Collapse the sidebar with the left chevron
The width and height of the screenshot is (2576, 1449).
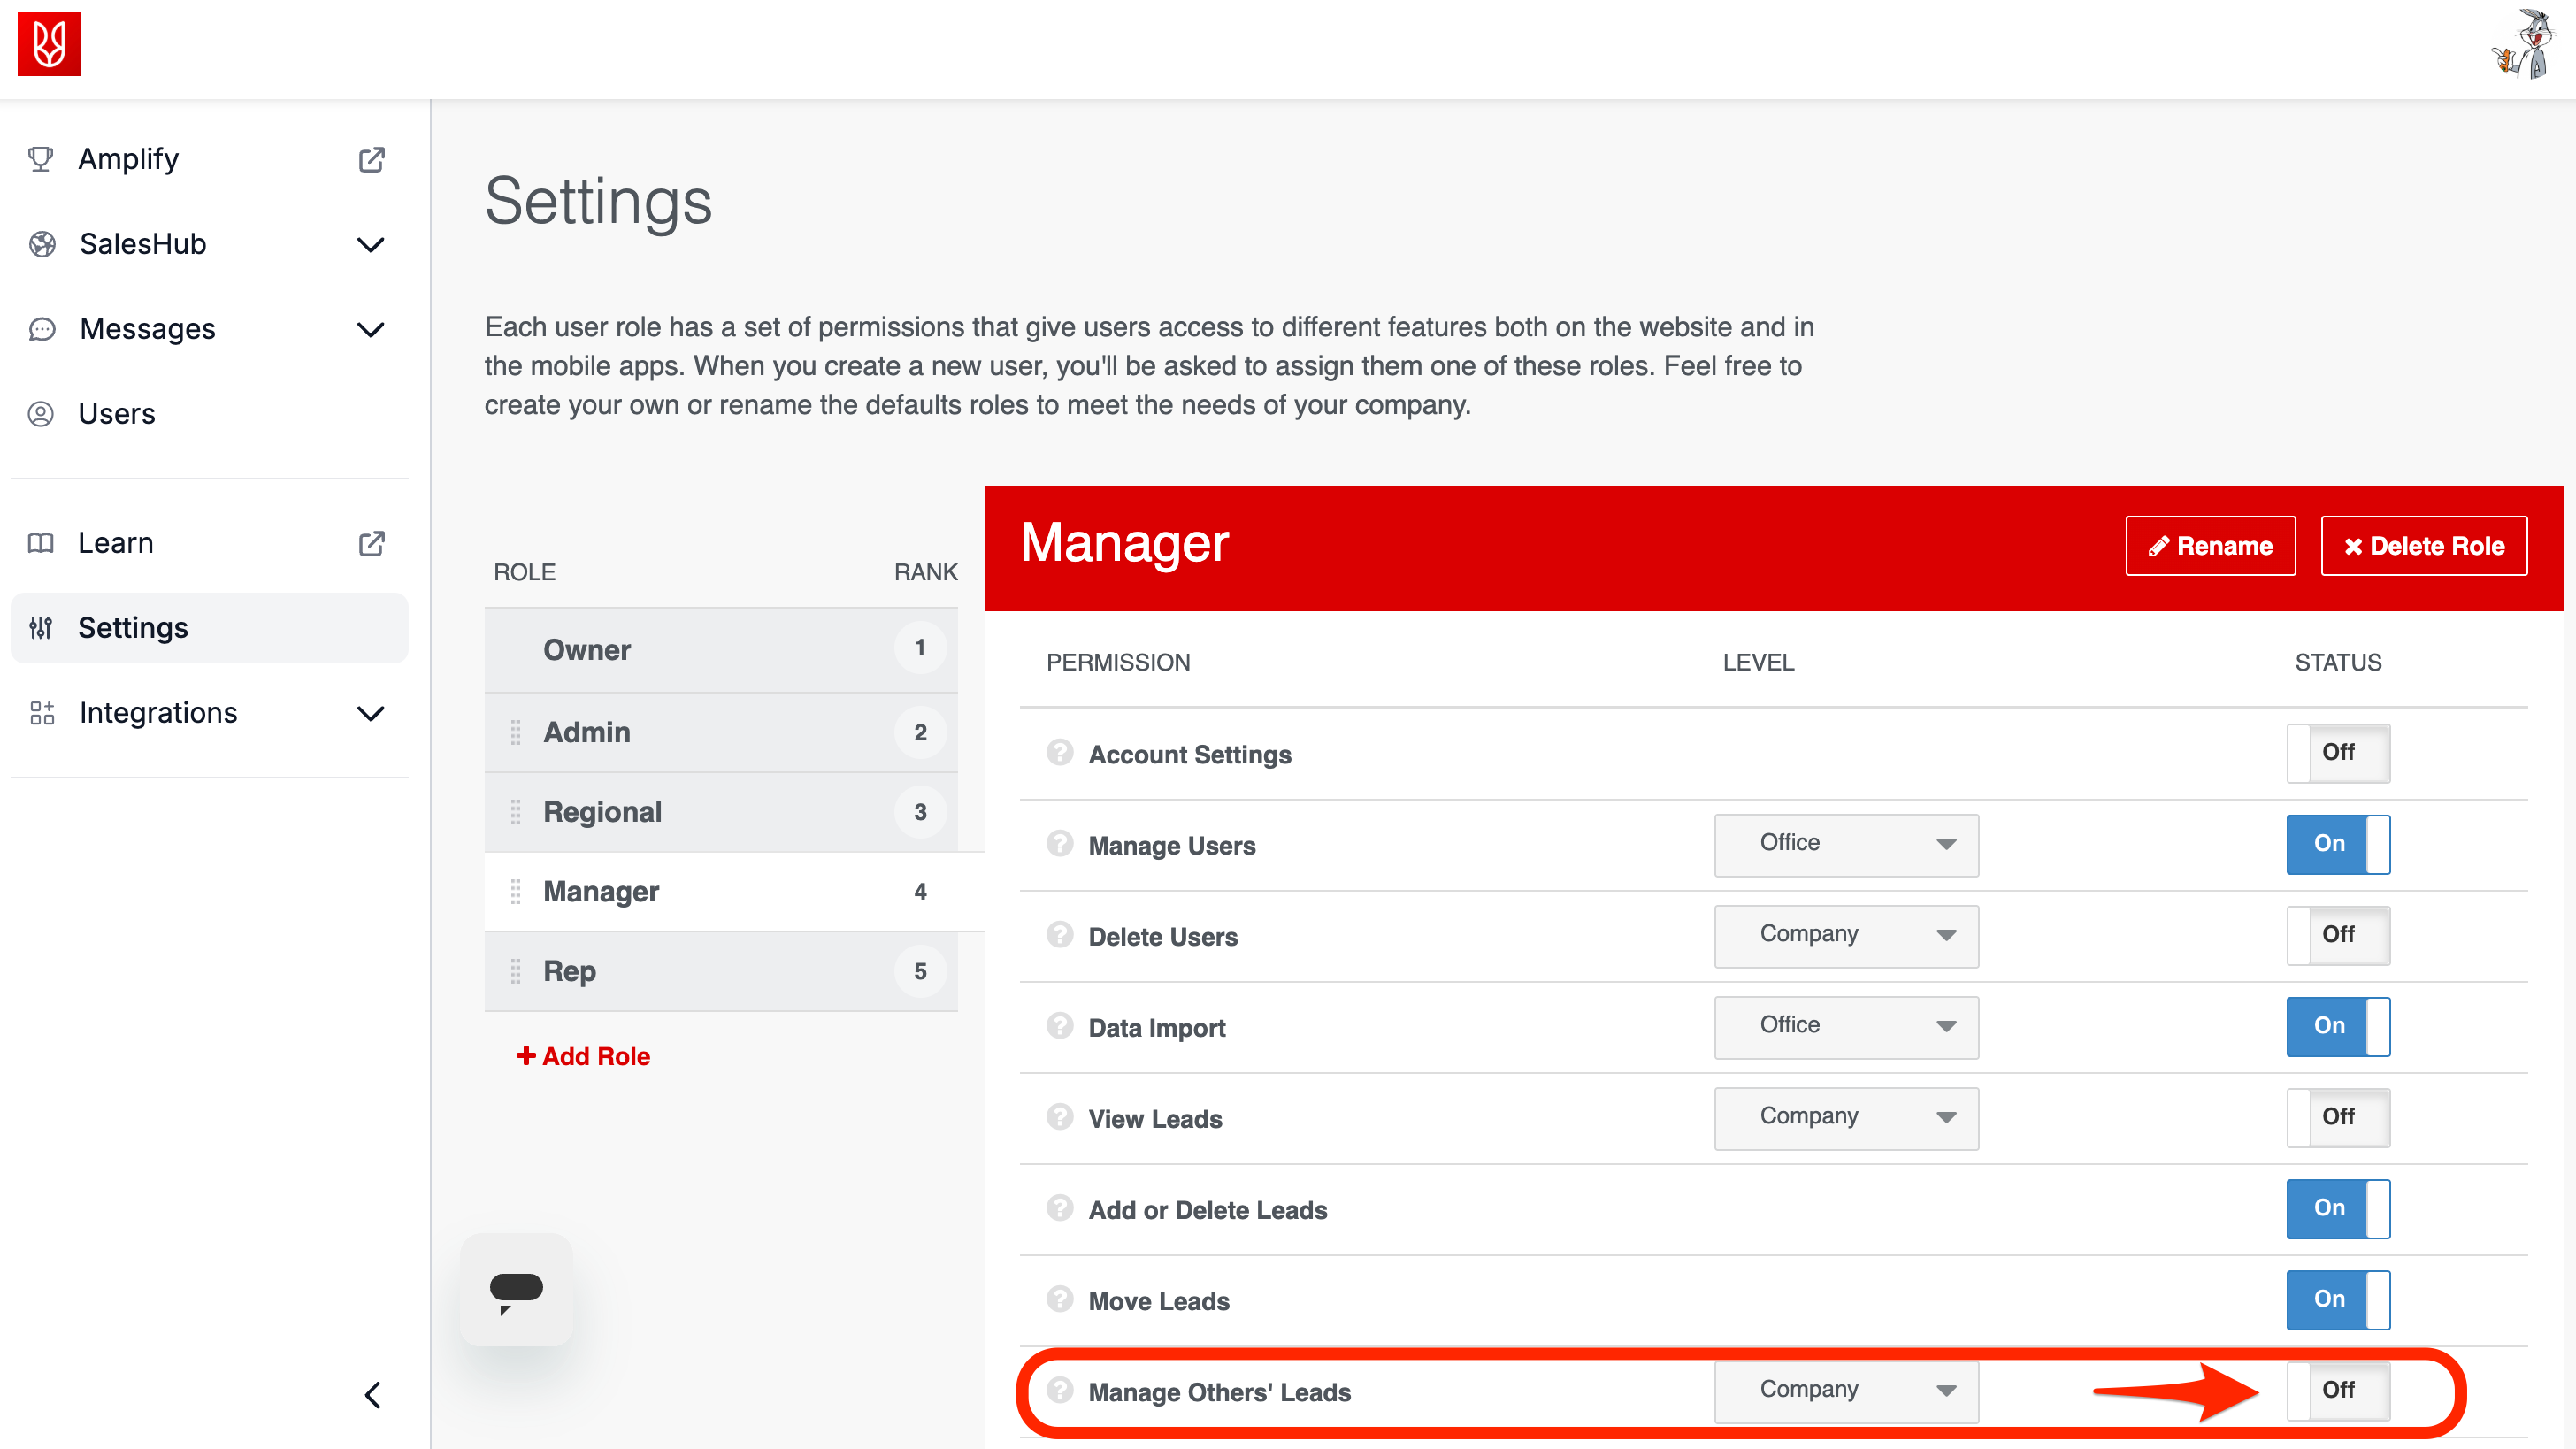373,1394
